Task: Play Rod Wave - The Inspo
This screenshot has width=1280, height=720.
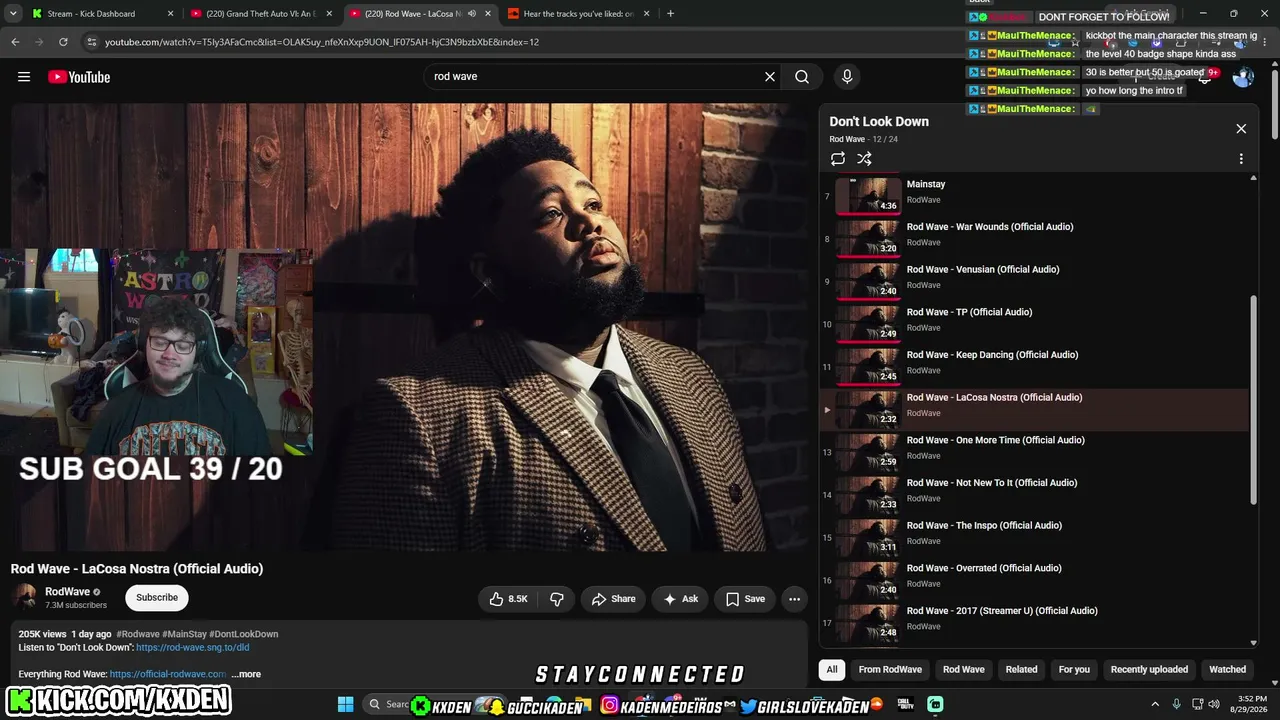Action: click(1035, 536)
